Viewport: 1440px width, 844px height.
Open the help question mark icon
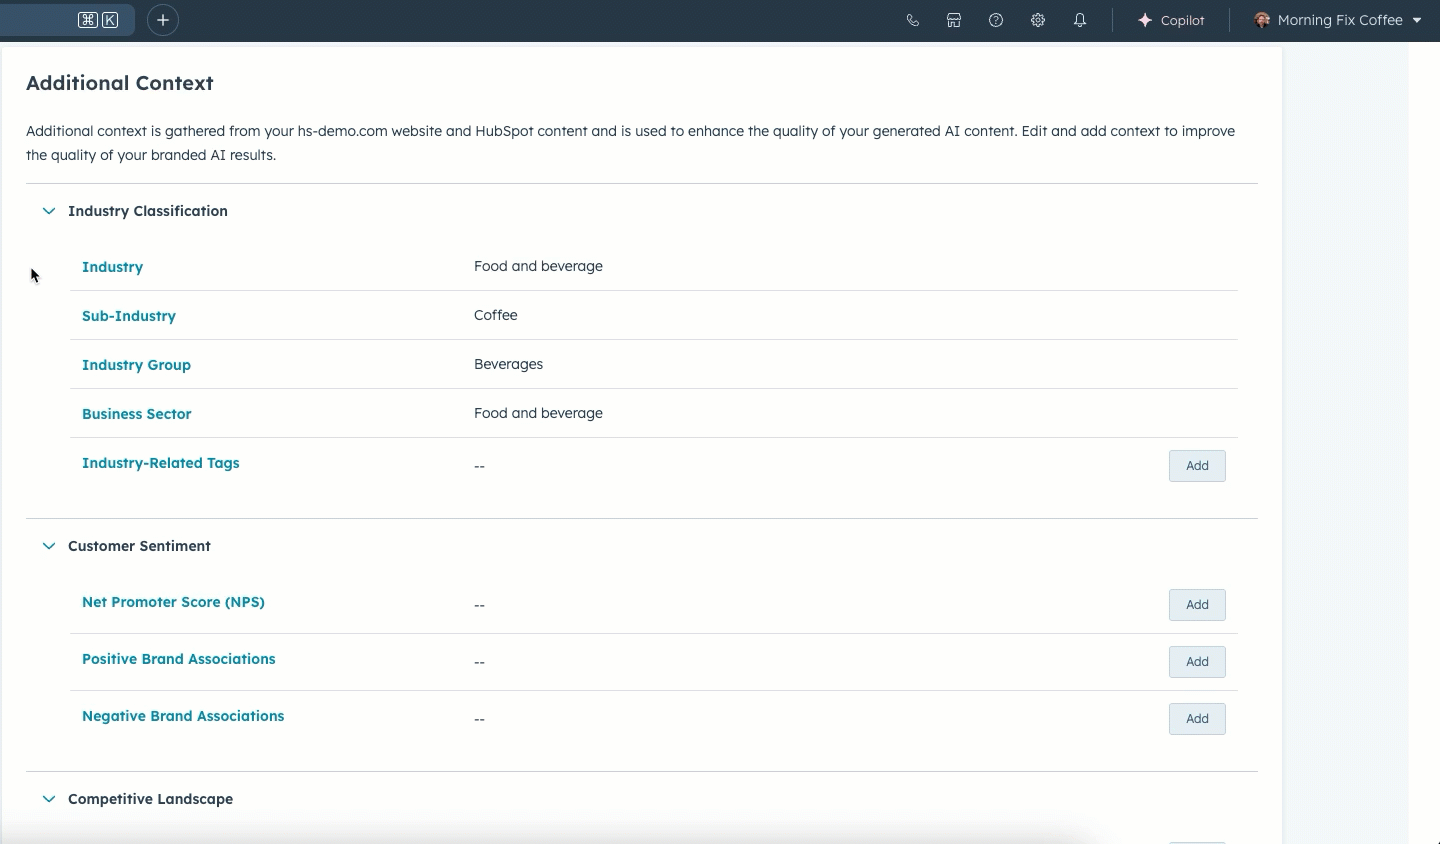coord(996,20)
